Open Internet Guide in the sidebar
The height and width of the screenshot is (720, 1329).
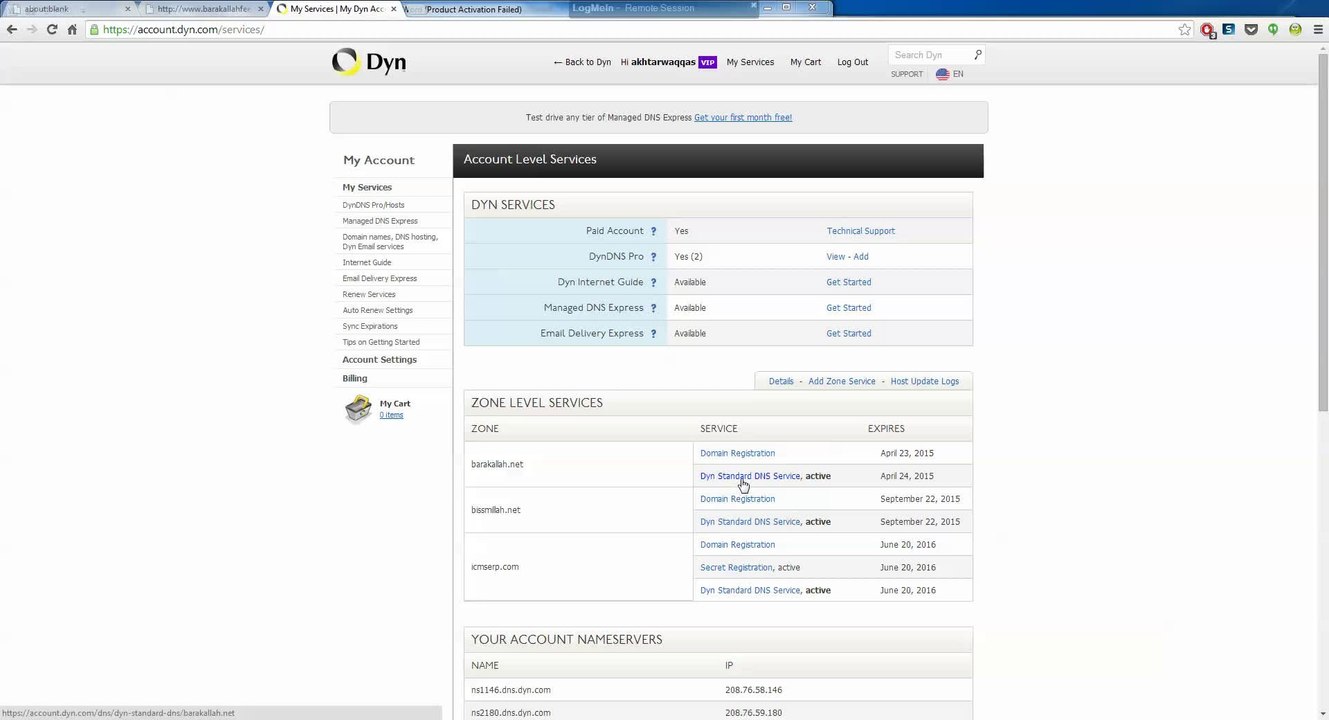367,263
